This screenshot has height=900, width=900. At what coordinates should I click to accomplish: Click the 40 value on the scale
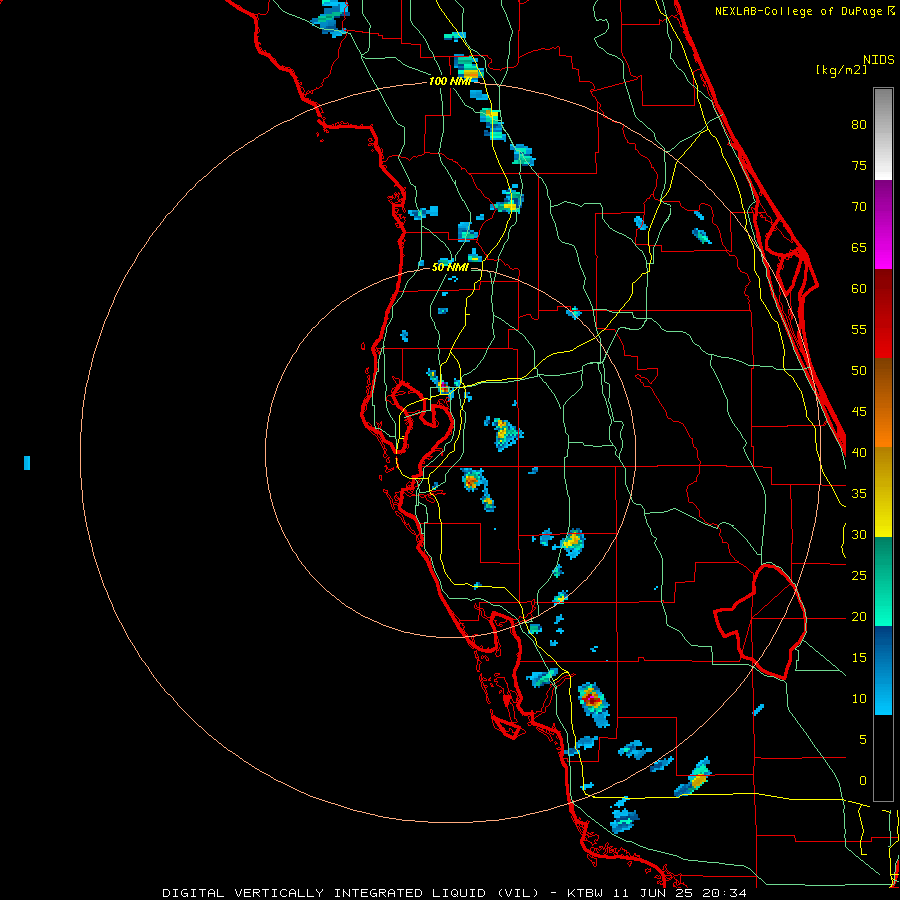click(x=859, y=452)
